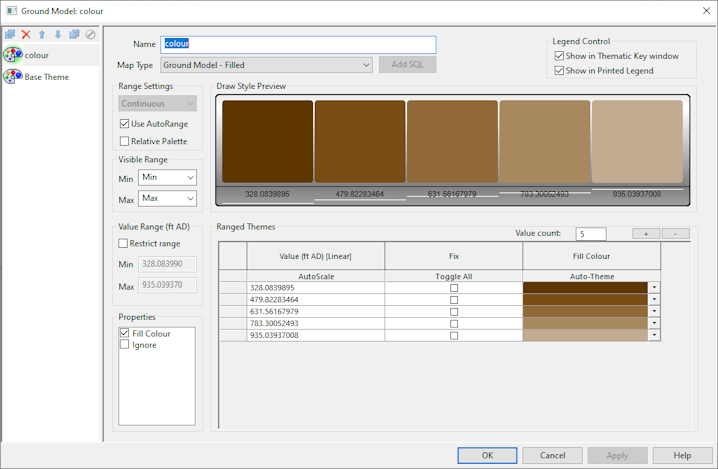Click the Name text field

(x=298, y=44)
